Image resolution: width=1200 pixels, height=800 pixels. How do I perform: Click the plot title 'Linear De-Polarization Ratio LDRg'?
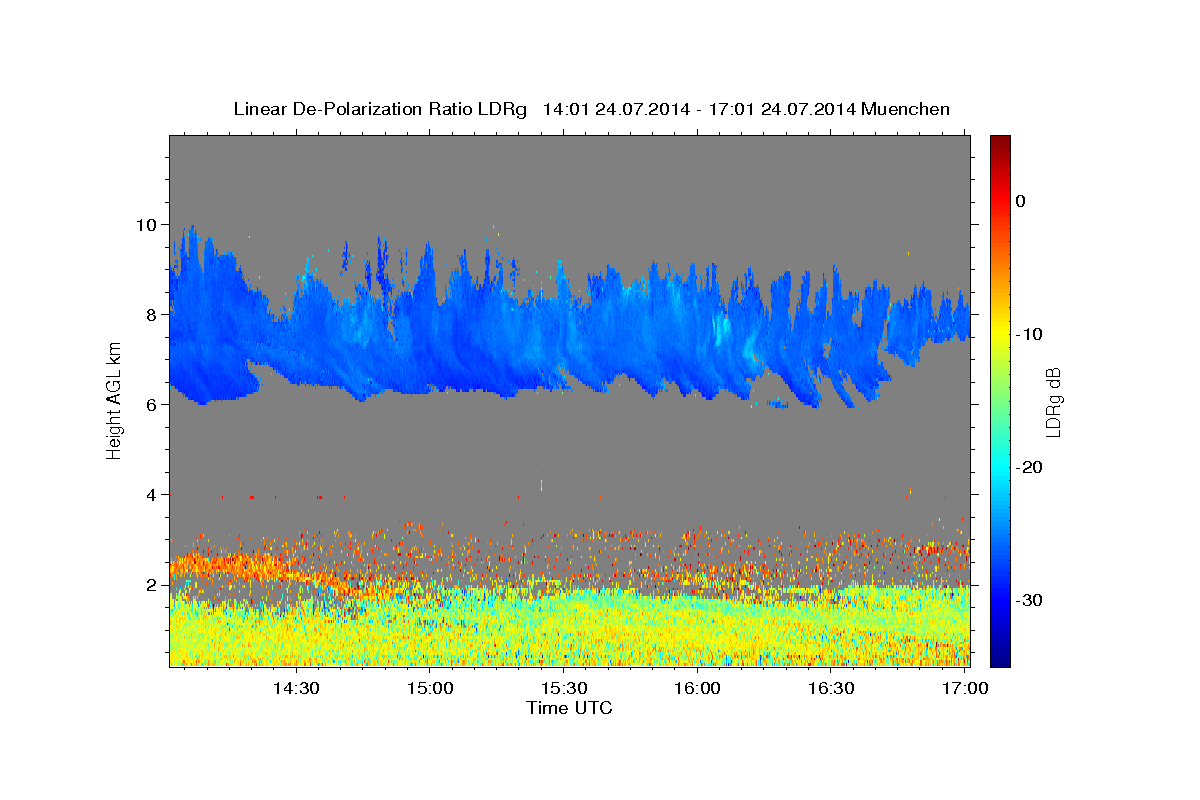pos(379,109)
